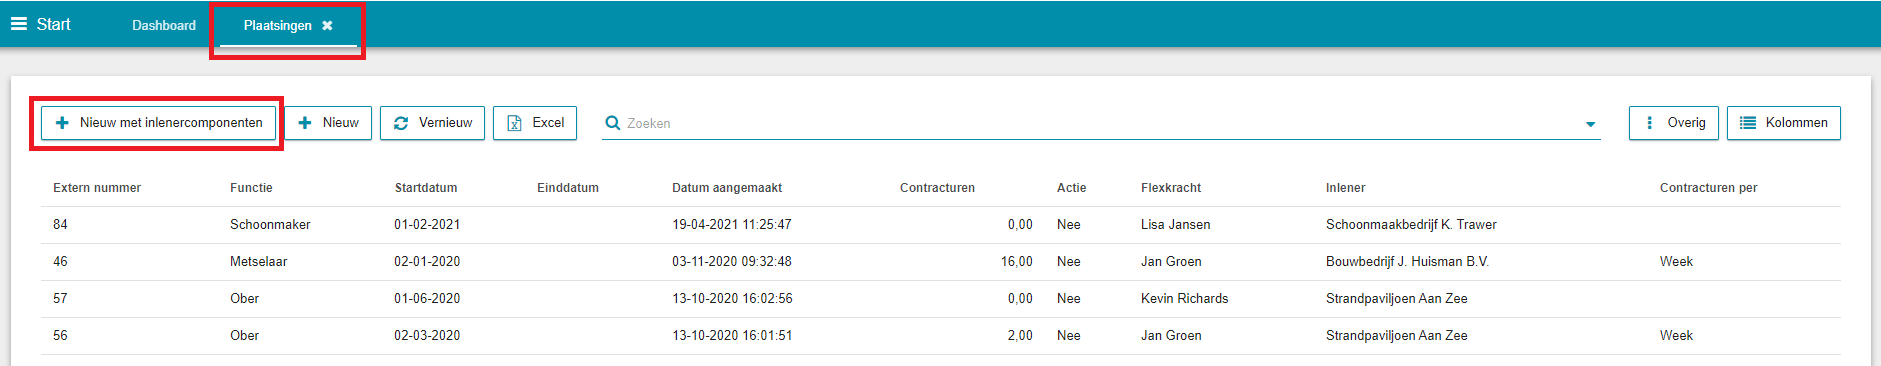Click the plus icon on Nieuw button
Image resolution: width=1881 pixels, height=366 pixels.
tap(305, 123)
